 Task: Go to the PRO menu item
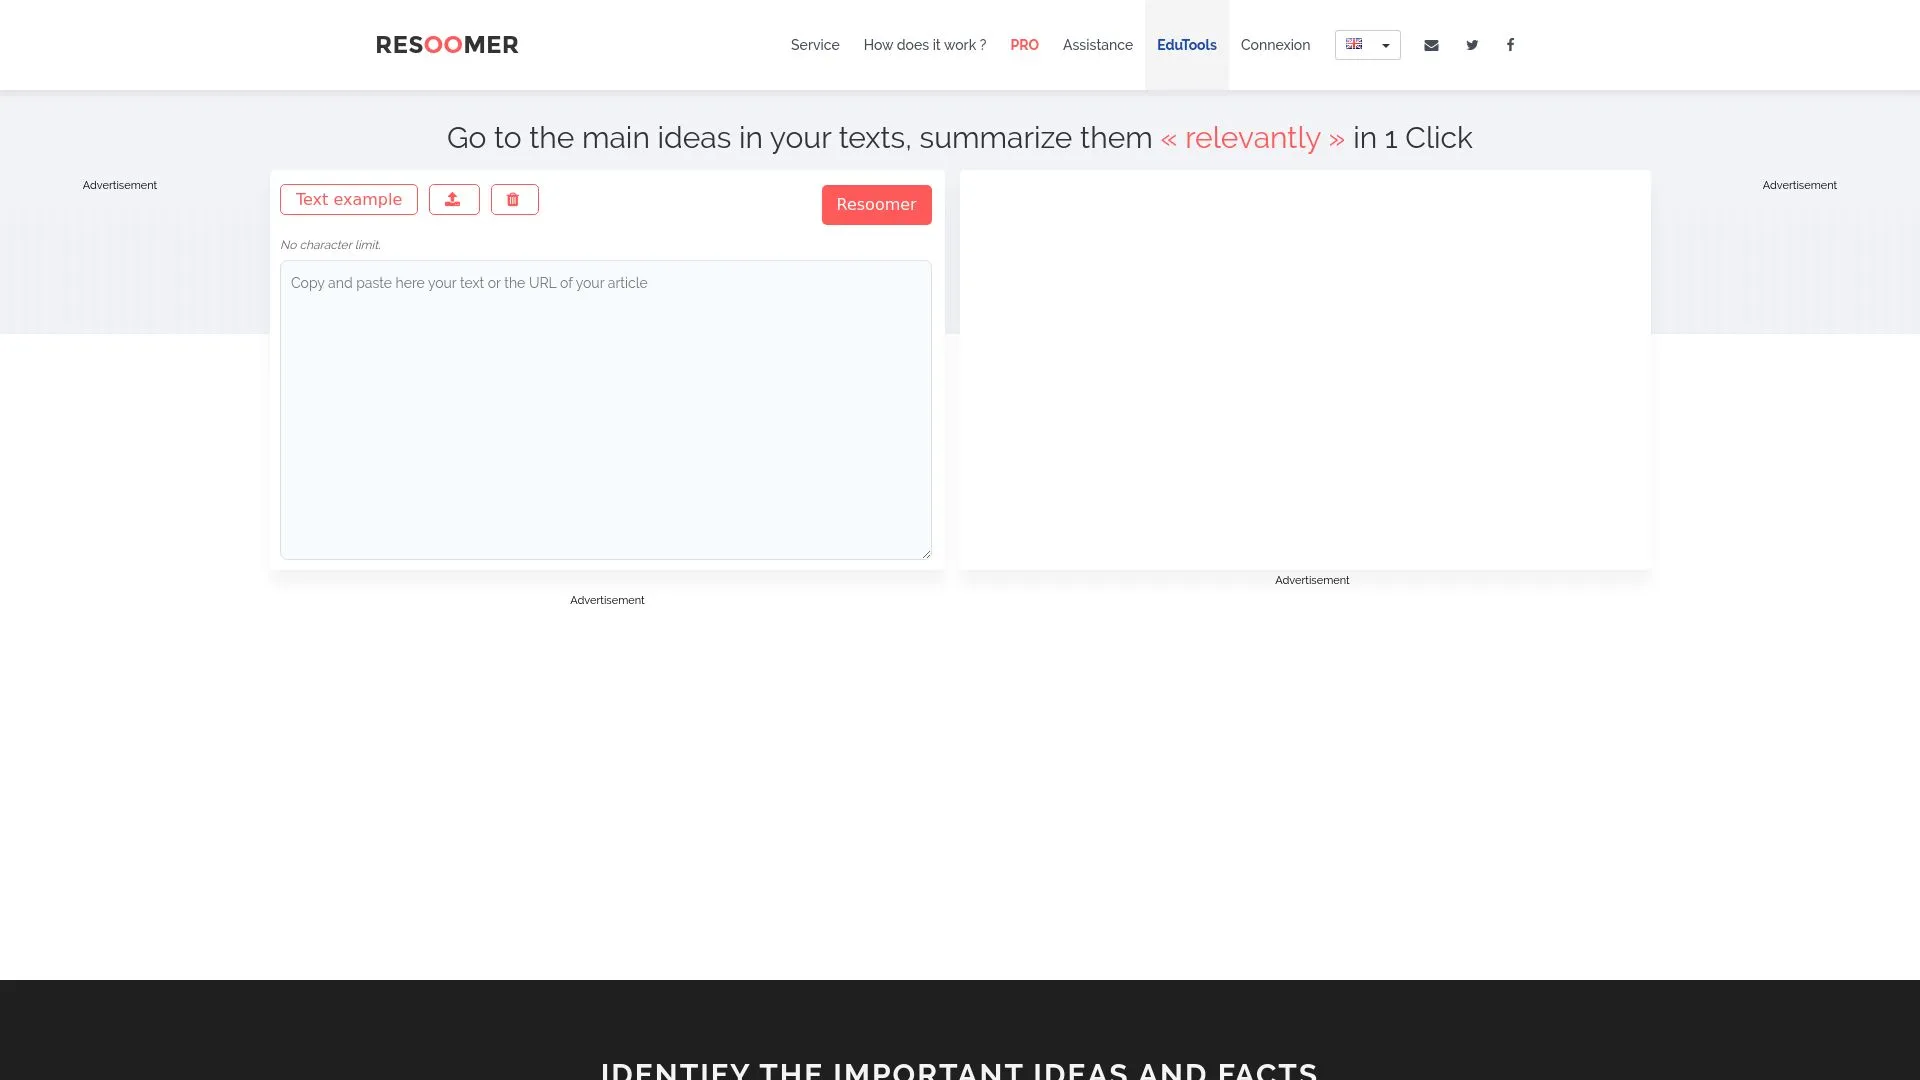[x=1024, y=45]
